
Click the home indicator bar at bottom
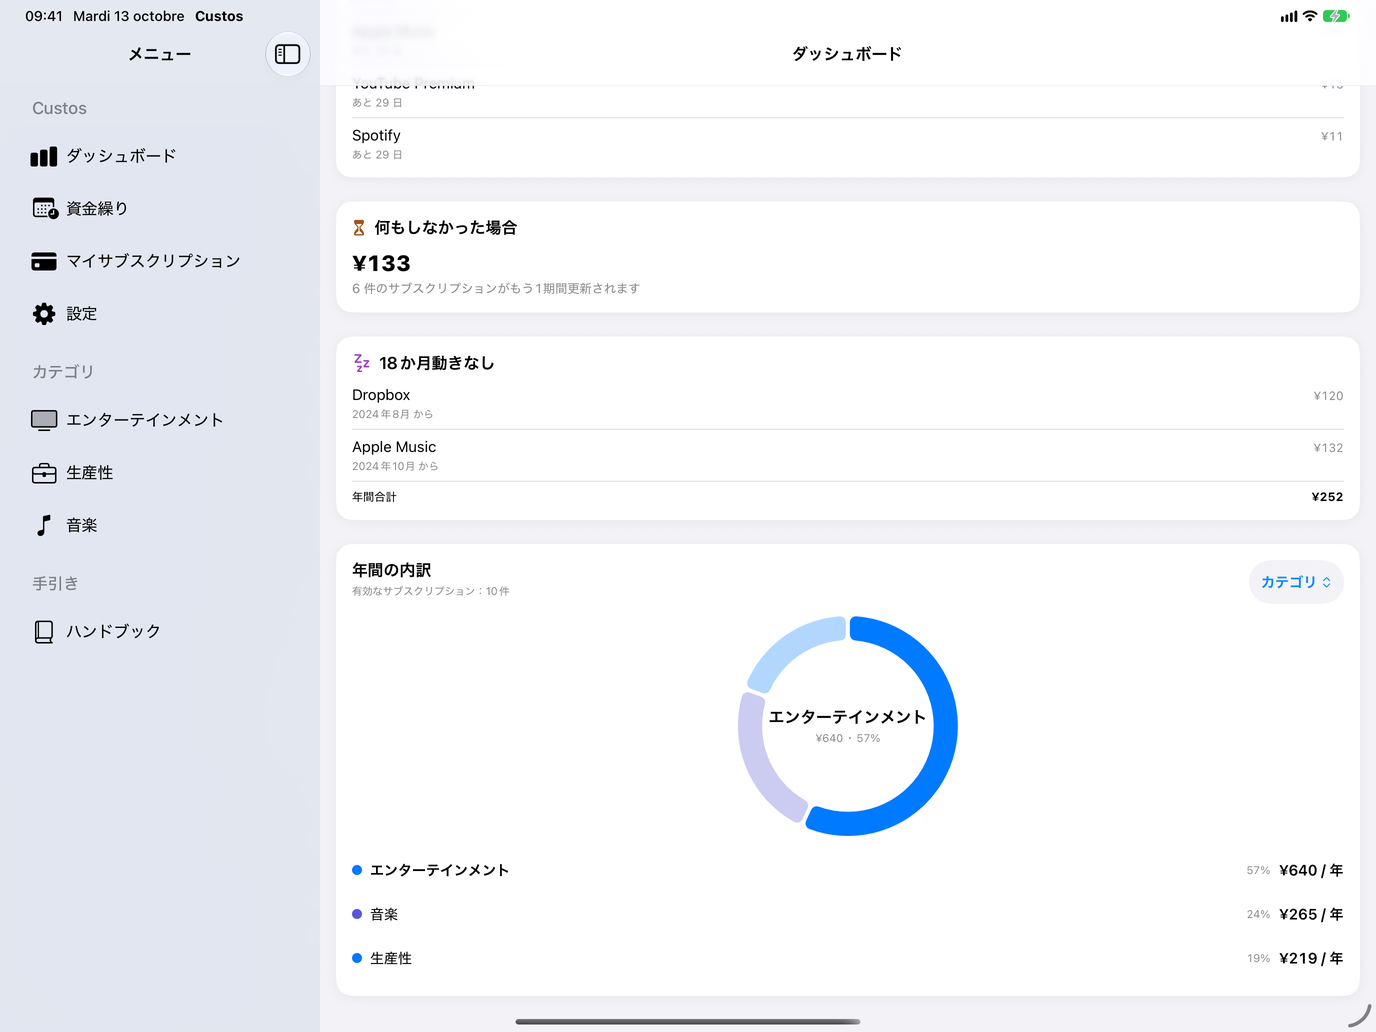click(688, 1022)
